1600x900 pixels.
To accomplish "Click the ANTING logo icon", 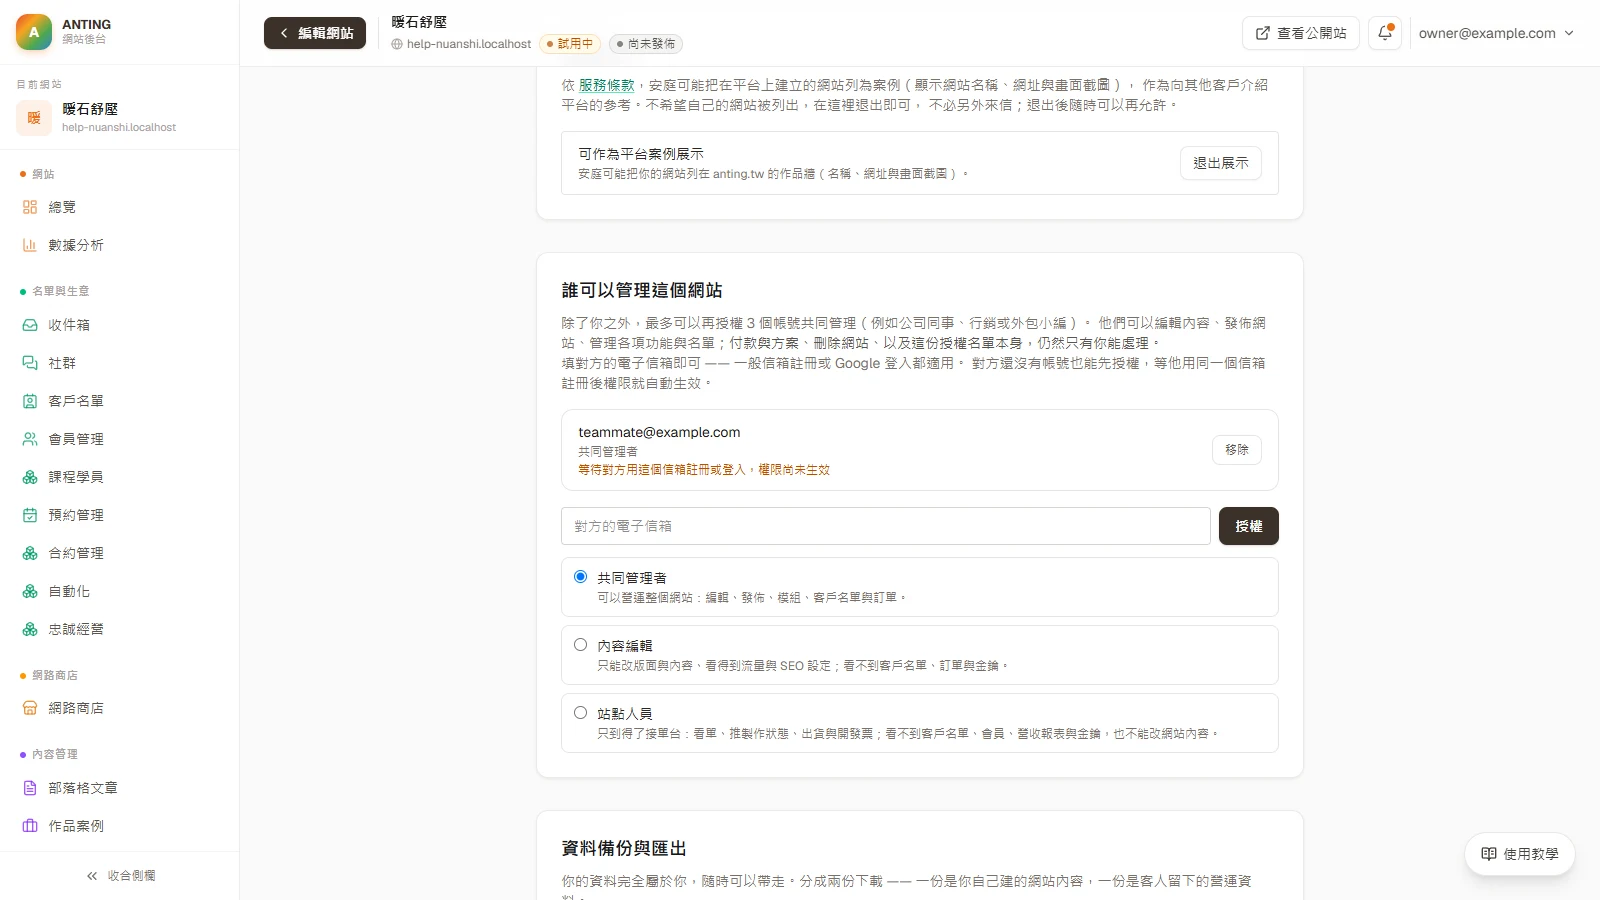I will (x=34, y=32).
